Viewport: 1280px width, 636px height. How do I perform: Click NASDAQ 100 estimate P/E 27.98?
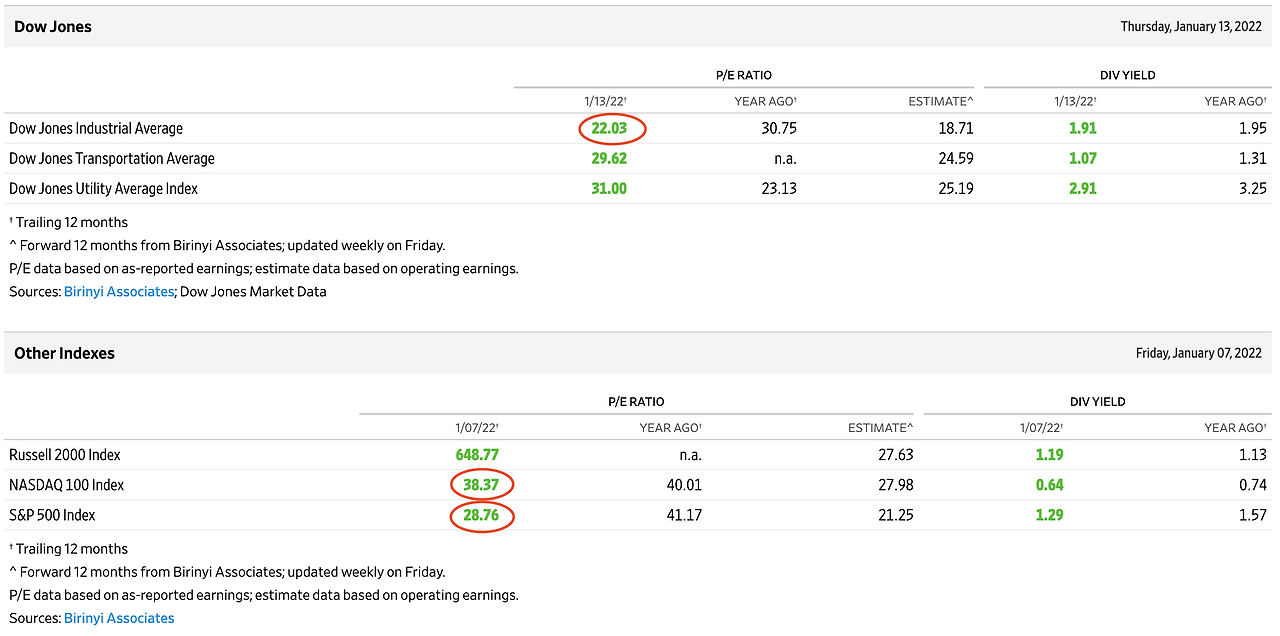(x=895, y=484)
